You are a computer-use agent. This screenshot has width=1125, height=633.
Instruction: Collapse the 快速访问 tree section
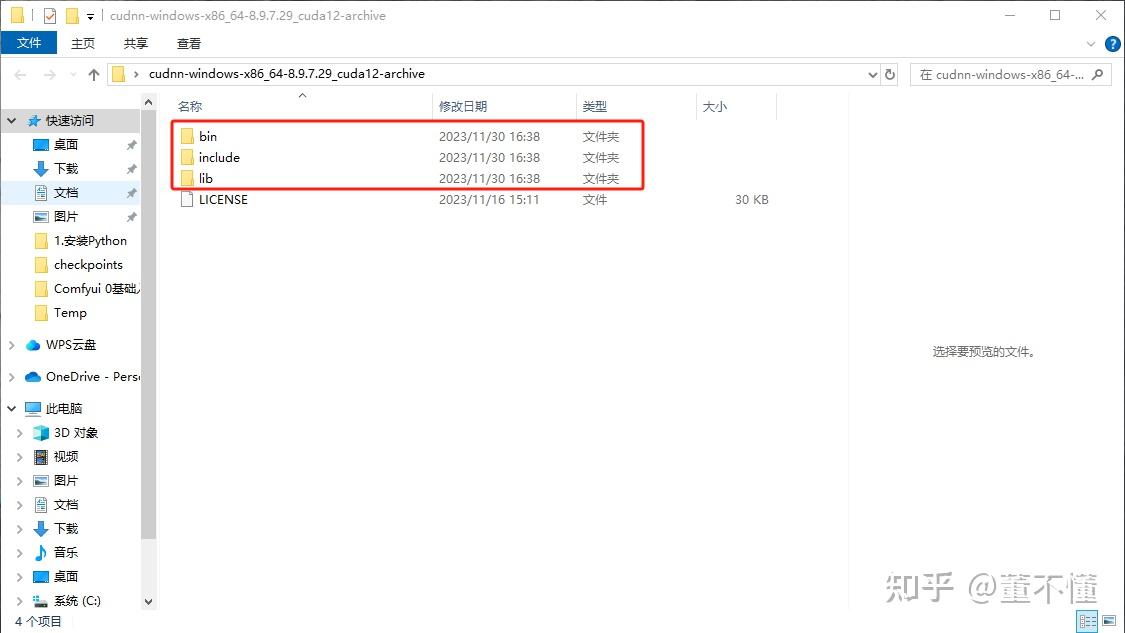pos(11,121)
